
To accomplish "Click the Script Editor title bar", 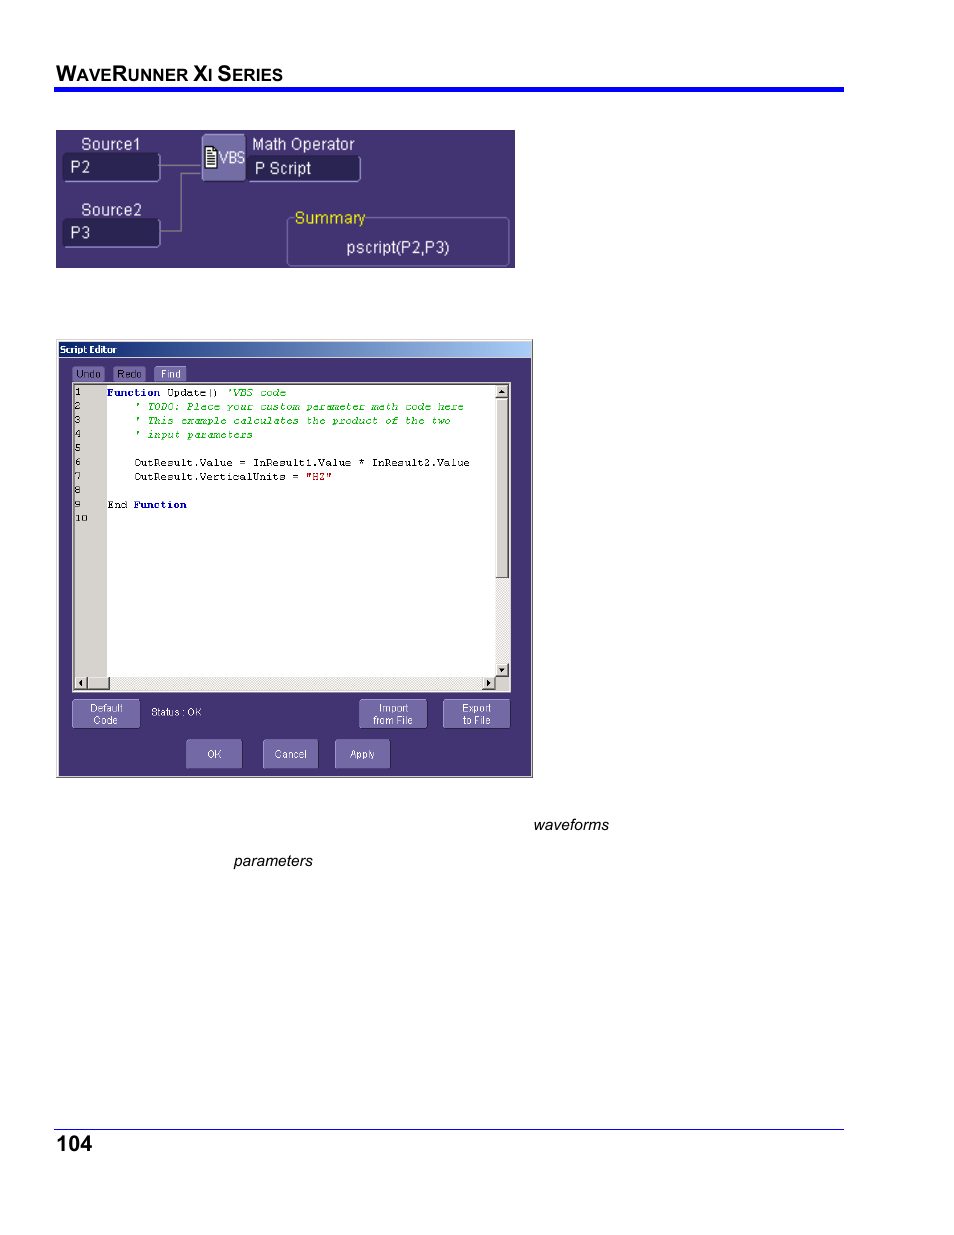I will [x=295, y=350].
